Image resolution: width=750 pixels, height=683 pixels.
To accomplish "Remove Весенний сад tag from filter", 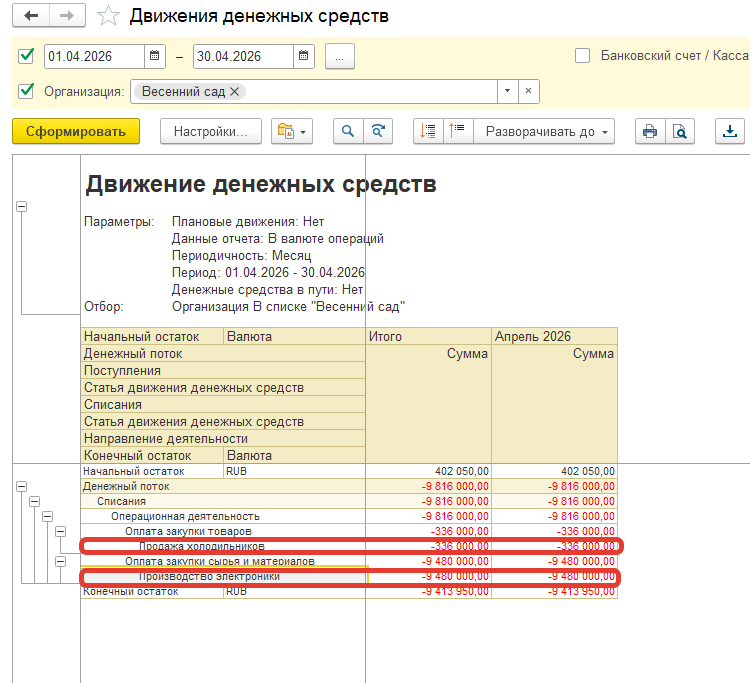I will (x=235, y=91).
